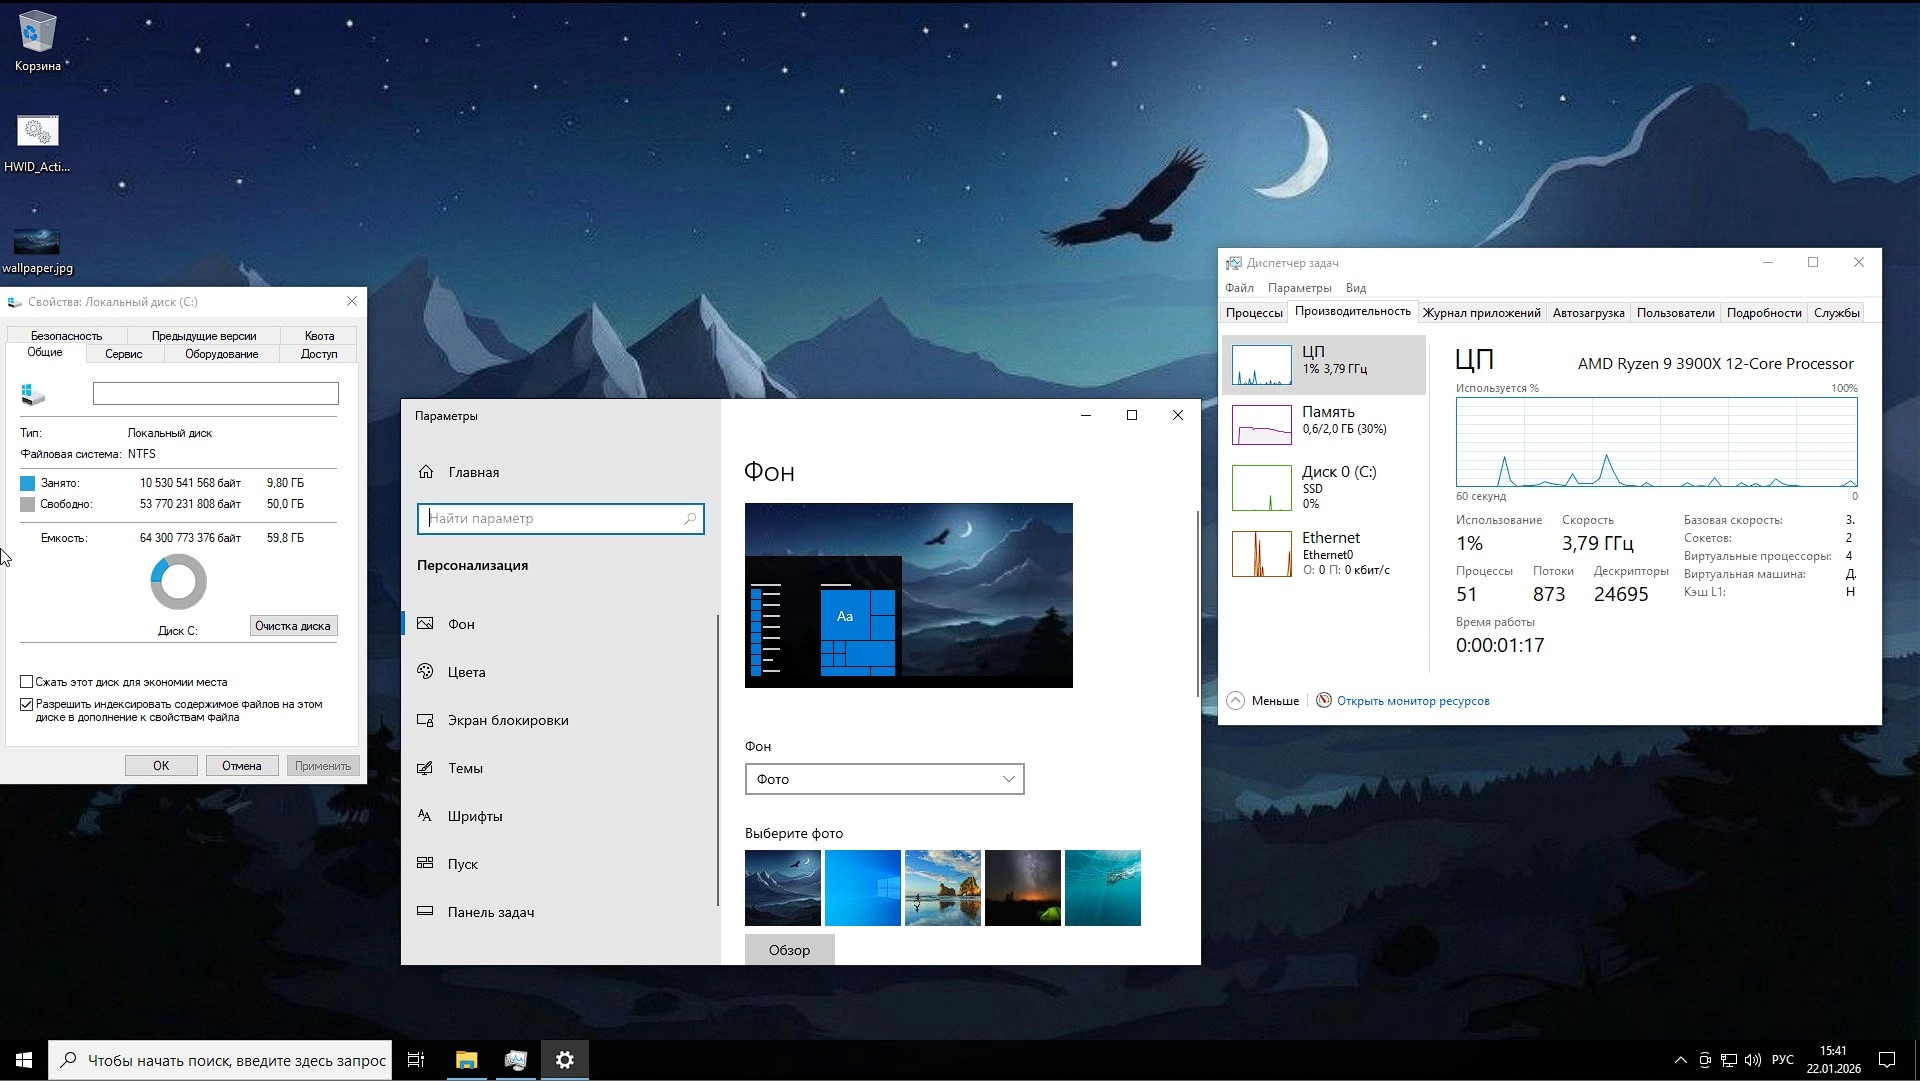The width and height of the screenshot is (1920, 1081).
Task: Open Themes settings in sidebar
Action: click(465, 768)
